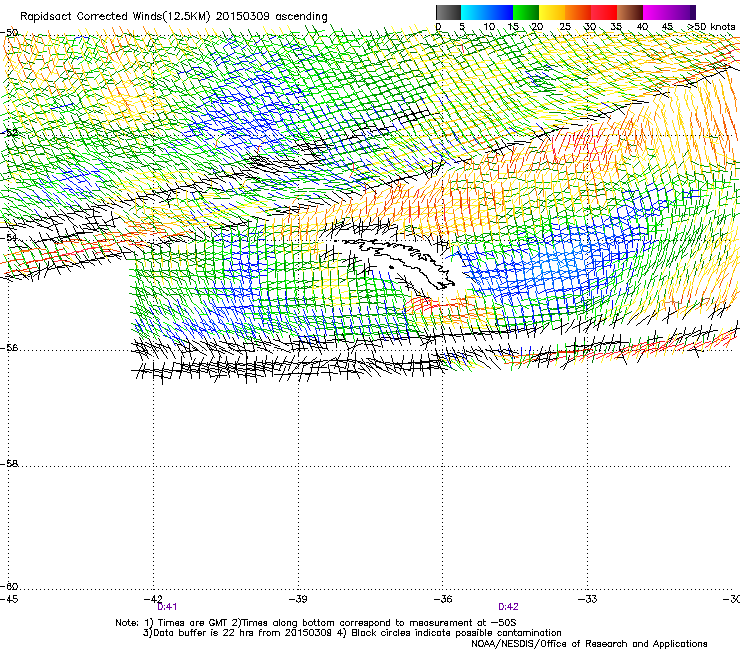Screen dimensions: 740x650
Task: Click the purple ':42' swath time label
Action: pos(508,607)
